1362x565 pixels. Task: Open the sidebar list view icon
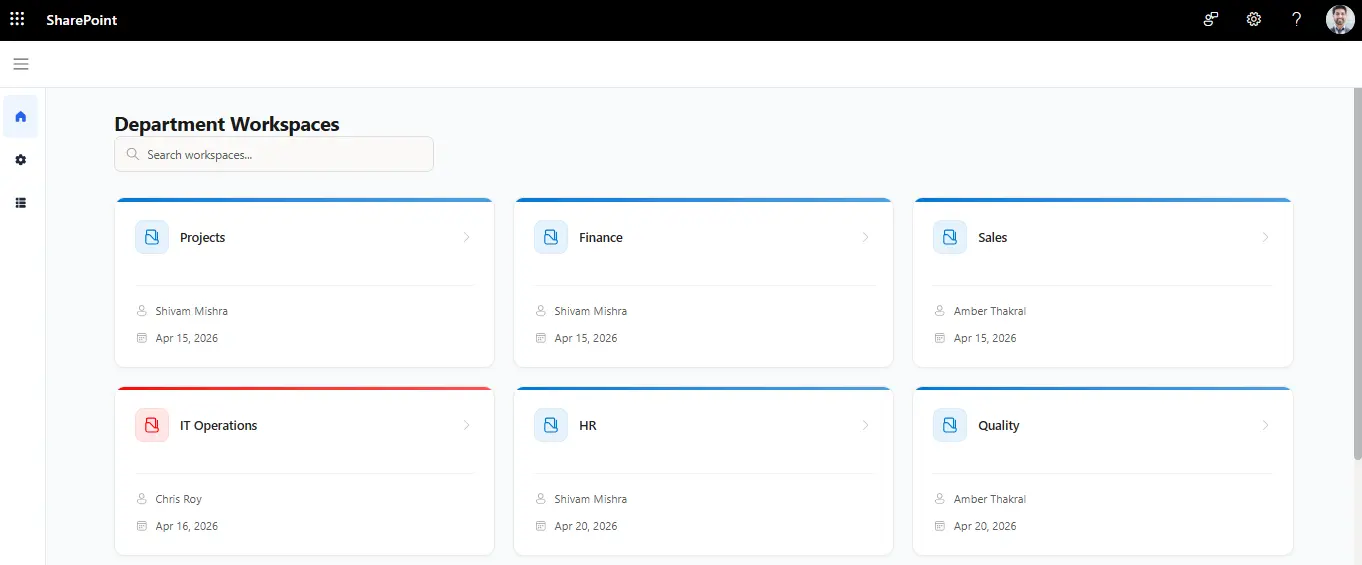[21, 203]
